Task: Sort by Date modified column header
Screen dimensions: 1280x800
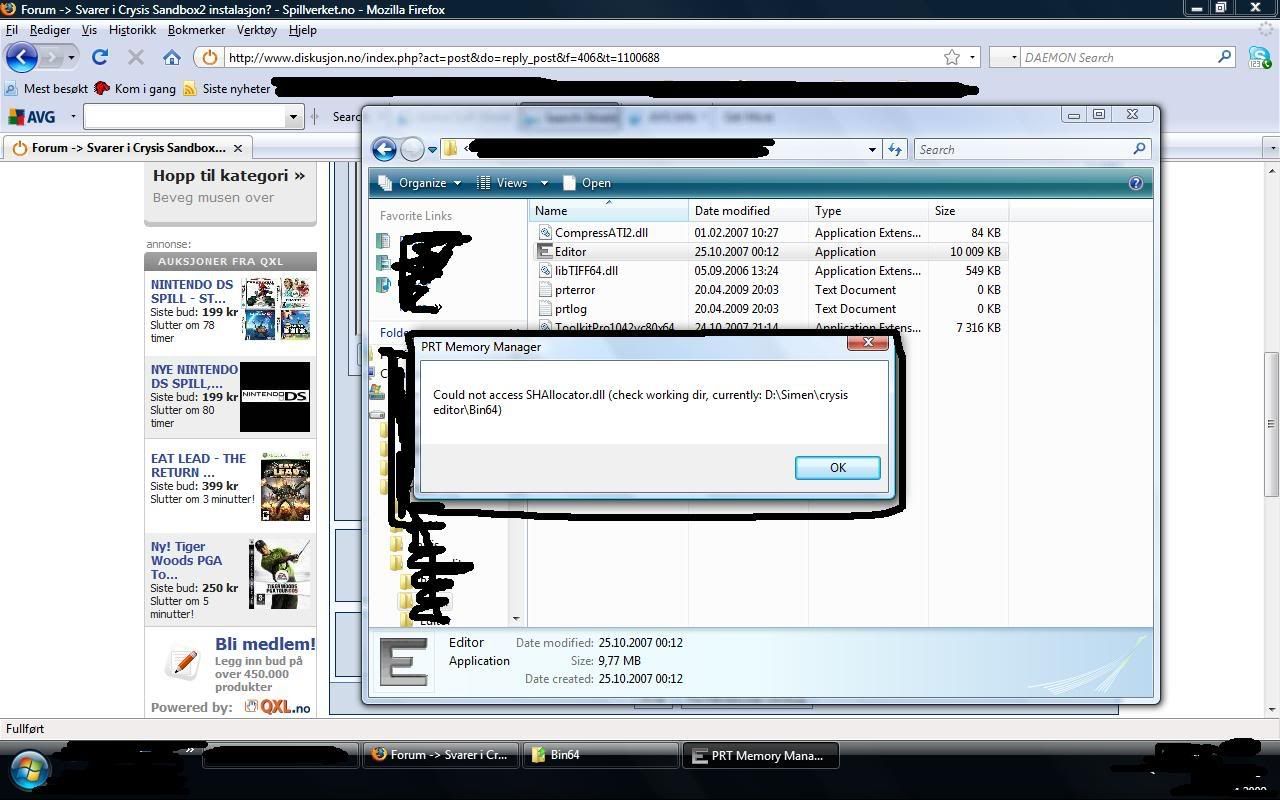Action: click(748, 211)
